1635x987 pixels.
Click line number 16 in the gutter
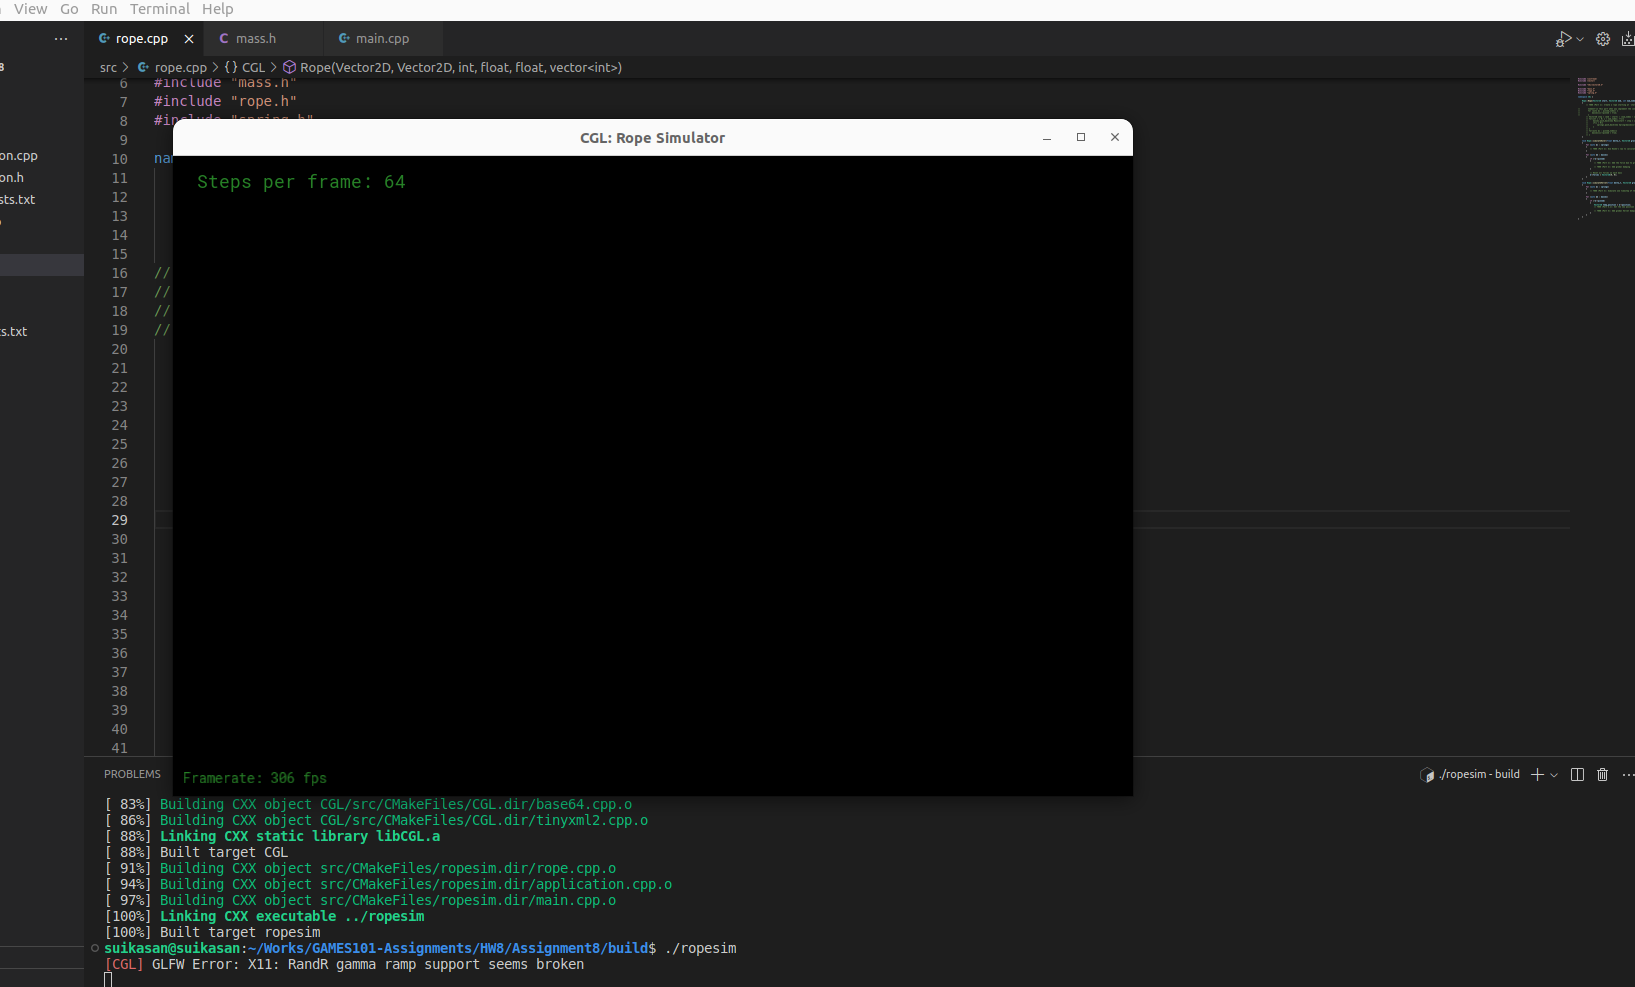tap(120, 273)
